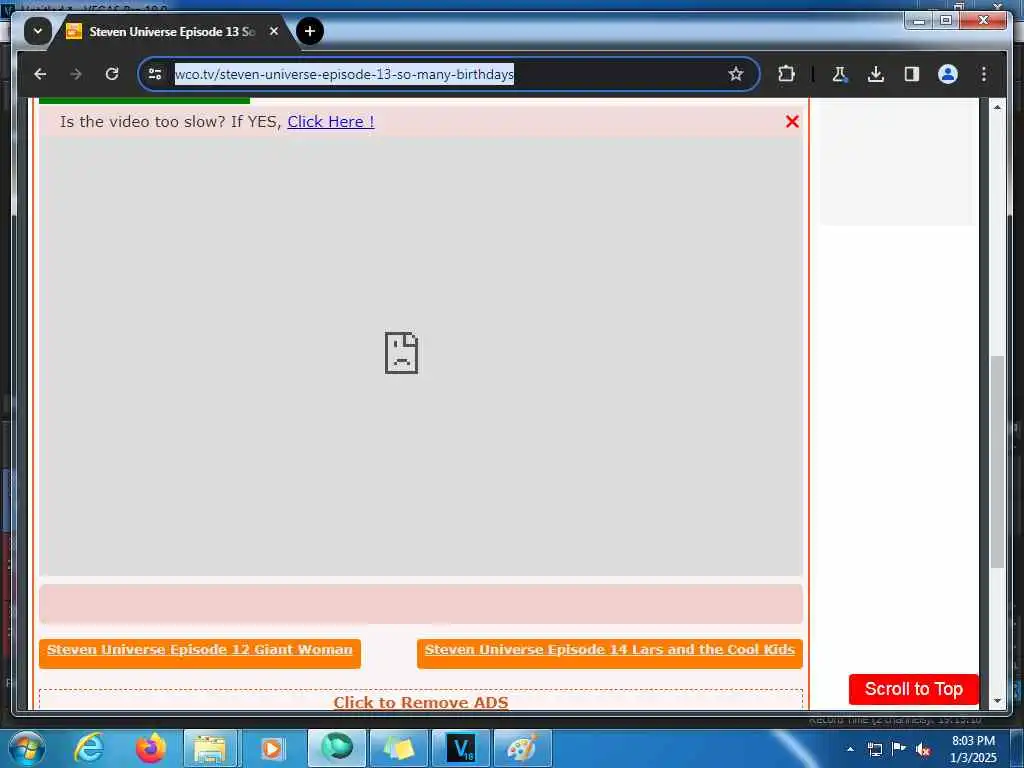This screenshot has height=768, width=1024.
Task: Click the network tray icon
Action: coord(874,749)
